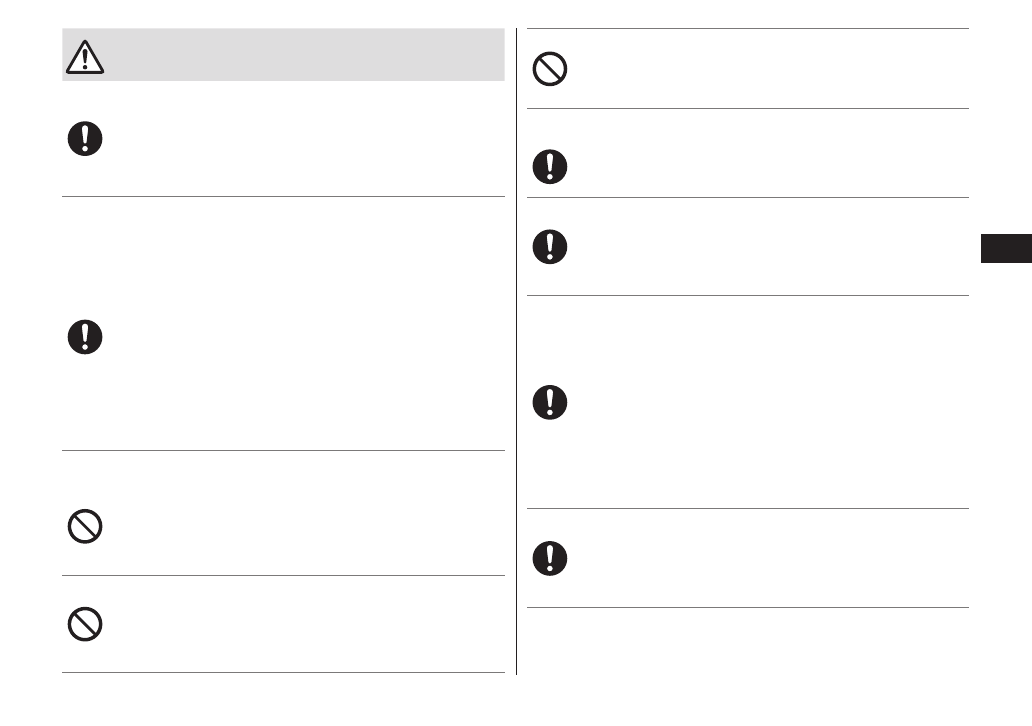Click the prohibition icon atop the right column

point(549,68)
